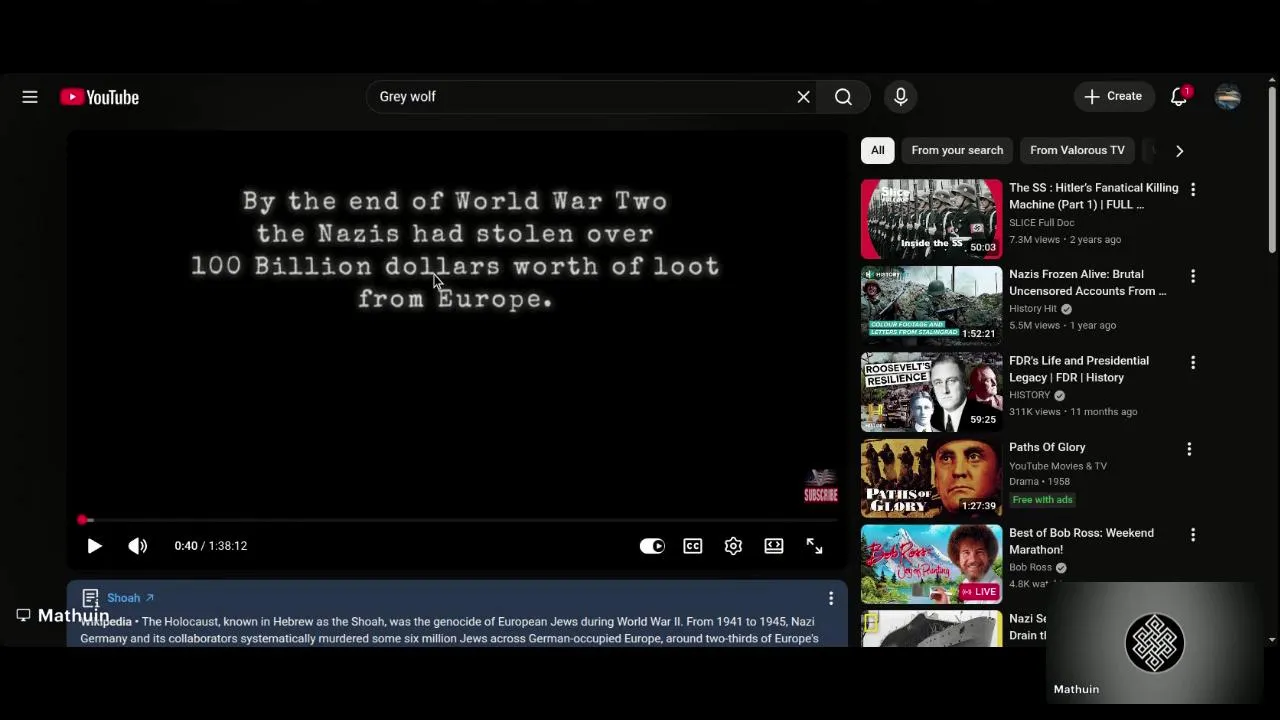This screenshot has width=1280, height=720.
Task: Open Nazis Frozen Alive video thumbnail
Action: [x=931, y=305]
